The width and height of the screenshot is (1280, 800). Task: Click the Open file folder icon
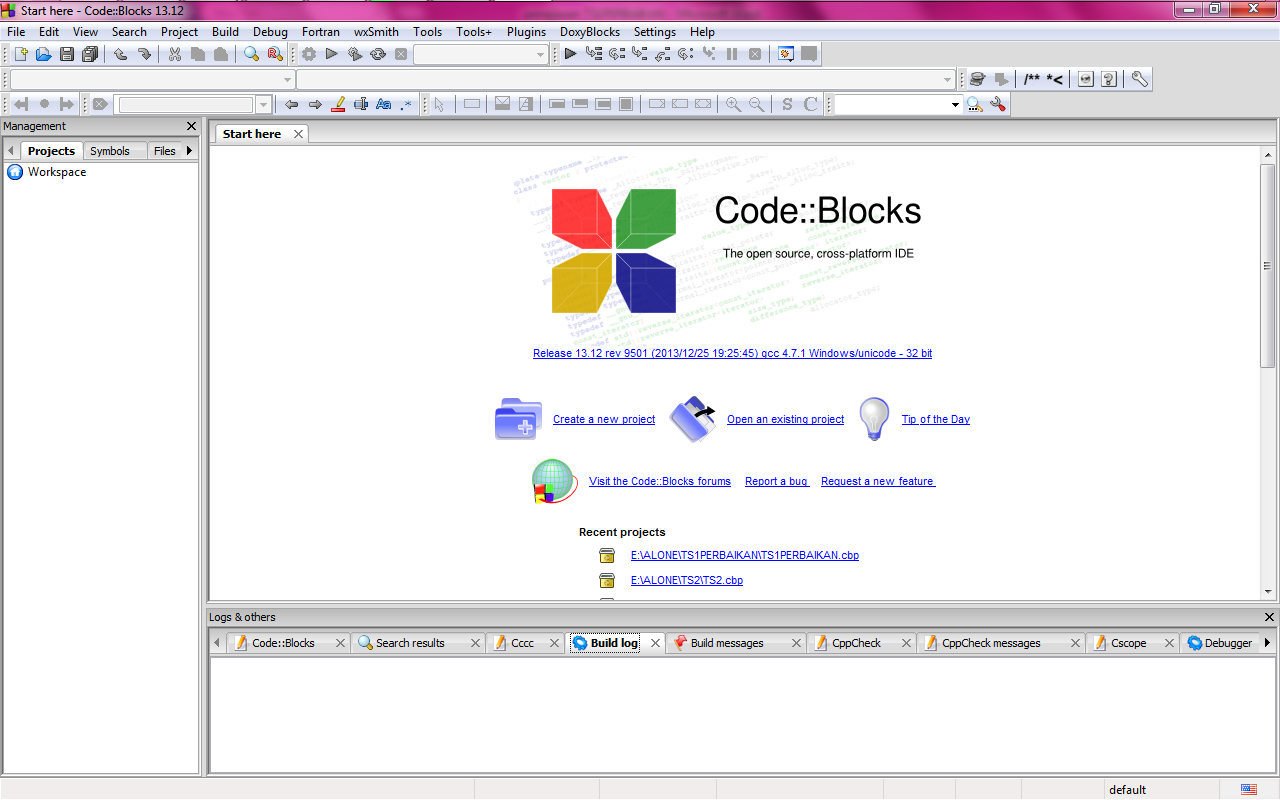click(43, 54)
